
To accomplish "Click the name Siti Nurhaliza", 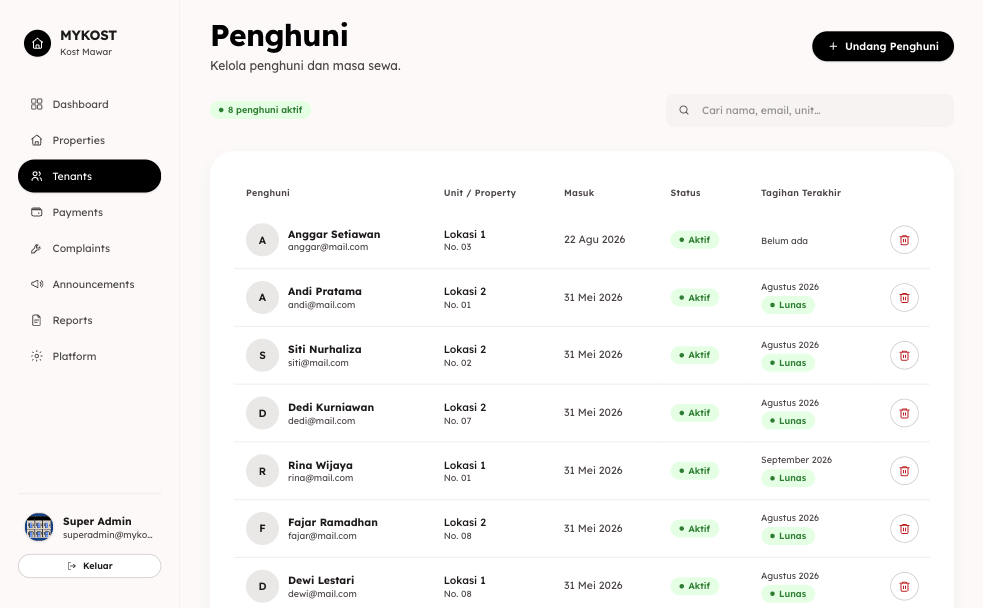I will 325,349.
